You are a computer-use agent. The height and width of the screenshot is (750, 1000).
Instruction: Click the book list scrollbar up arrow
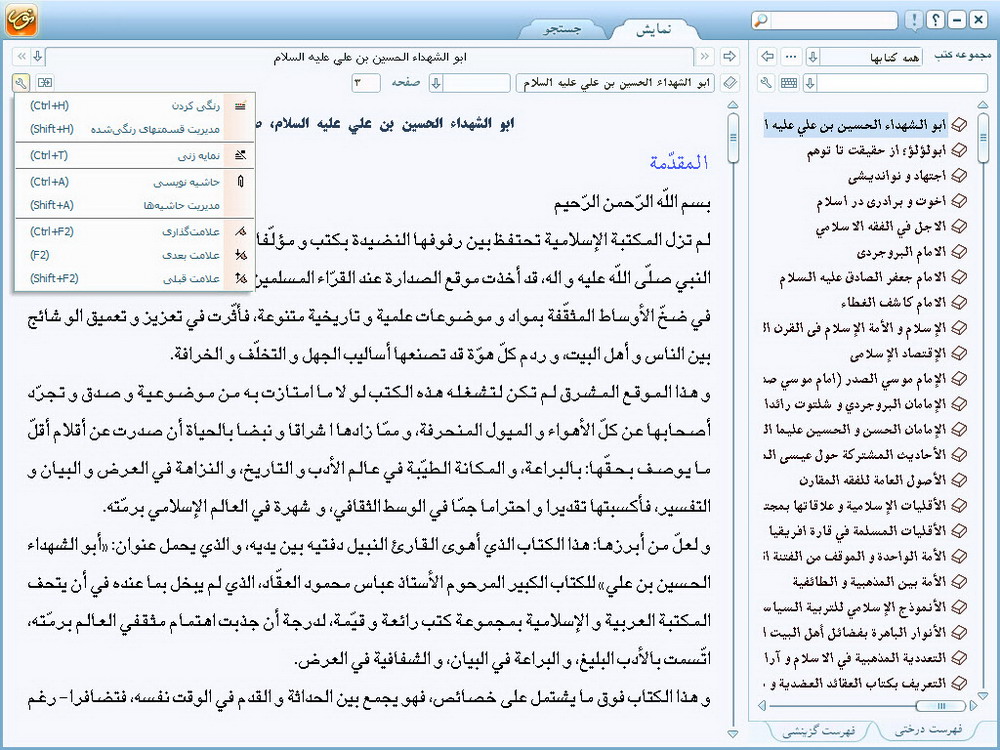pyautogui.click(x=983, y=105)
